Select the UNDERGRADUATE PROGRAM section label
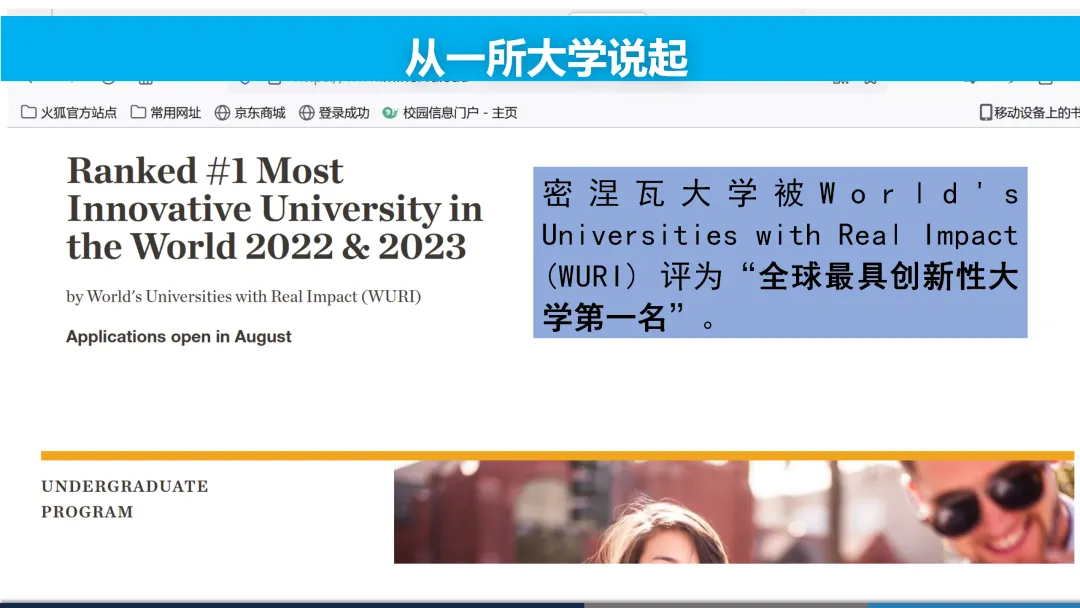Screen dimensions: 1080x608 [125, 499]
